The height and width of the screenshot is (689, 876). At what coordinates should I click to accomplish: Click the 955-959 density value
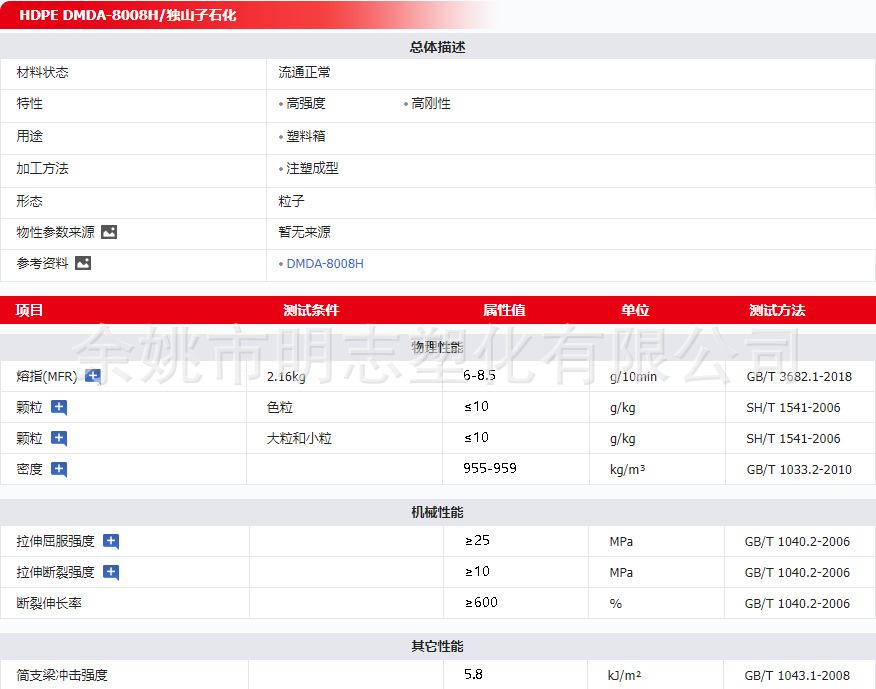click(x=490, y=468)
